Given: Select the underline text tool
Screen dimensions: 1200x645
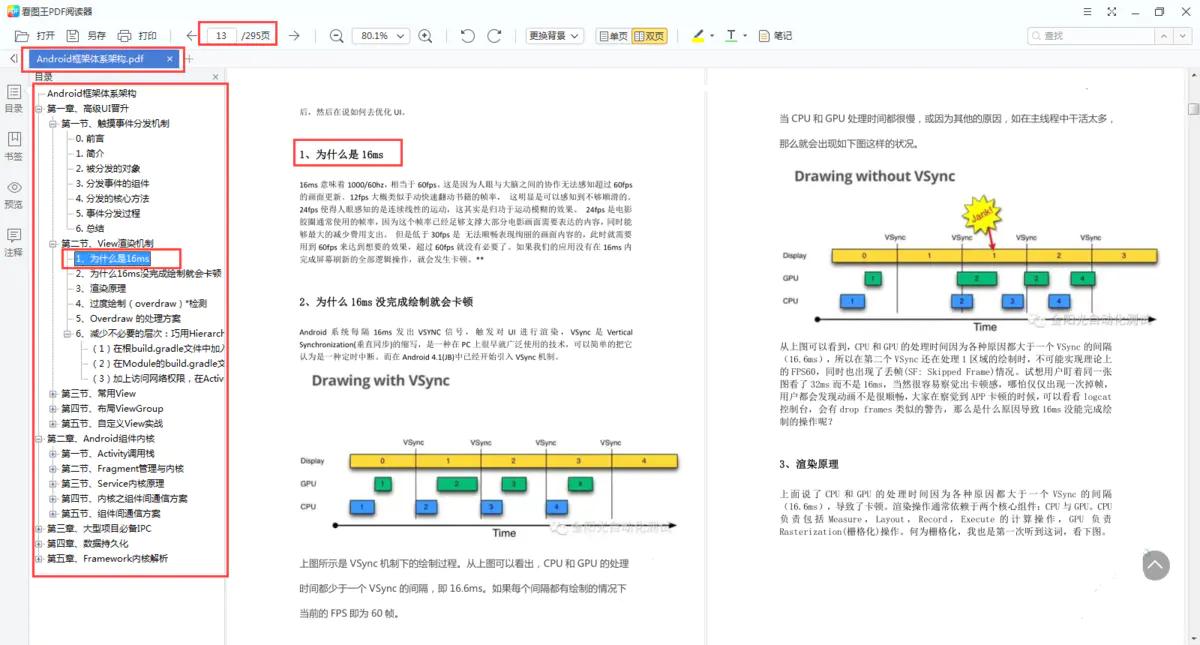Looking at the screenshot, I should (732, 35).
